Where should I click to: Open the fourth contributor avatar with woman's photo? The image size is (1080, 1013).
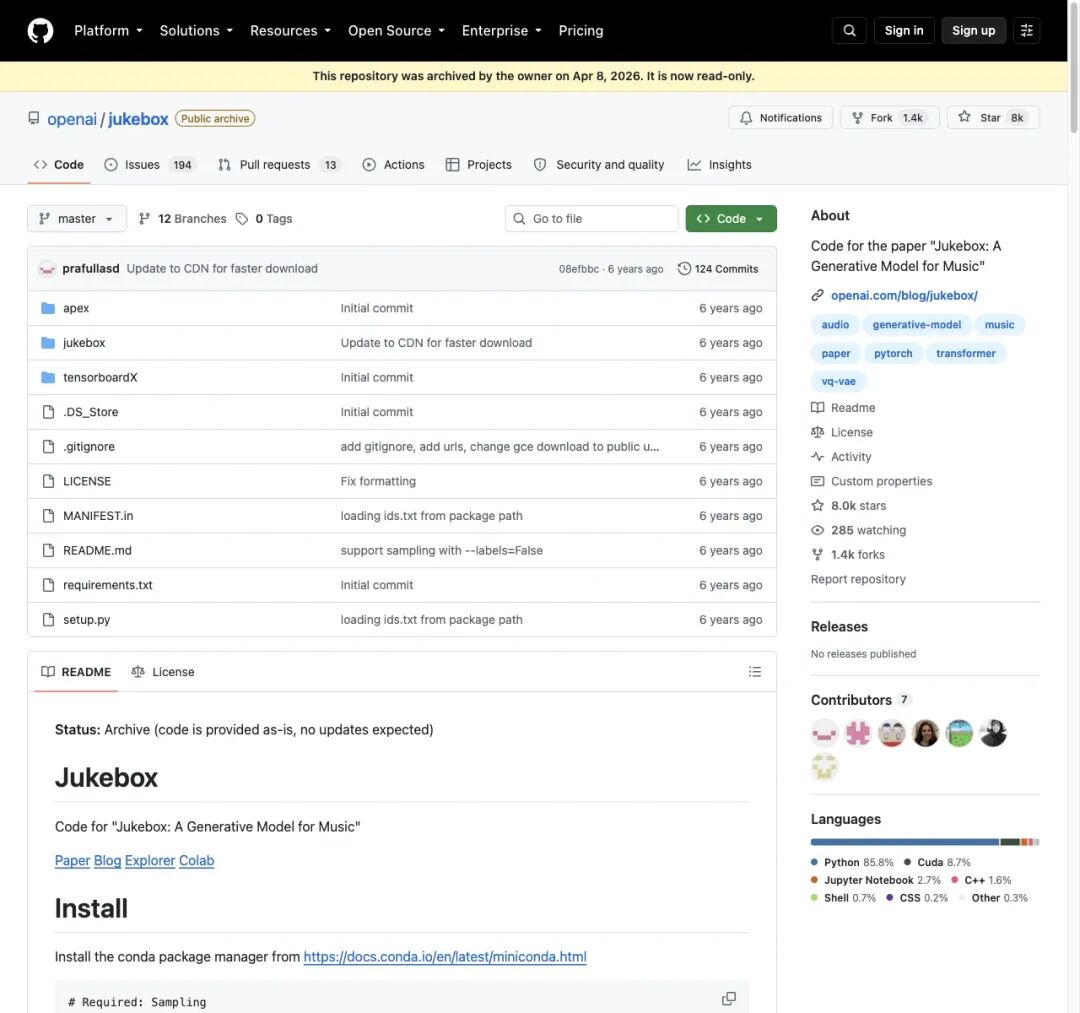[x=925, y=733]
